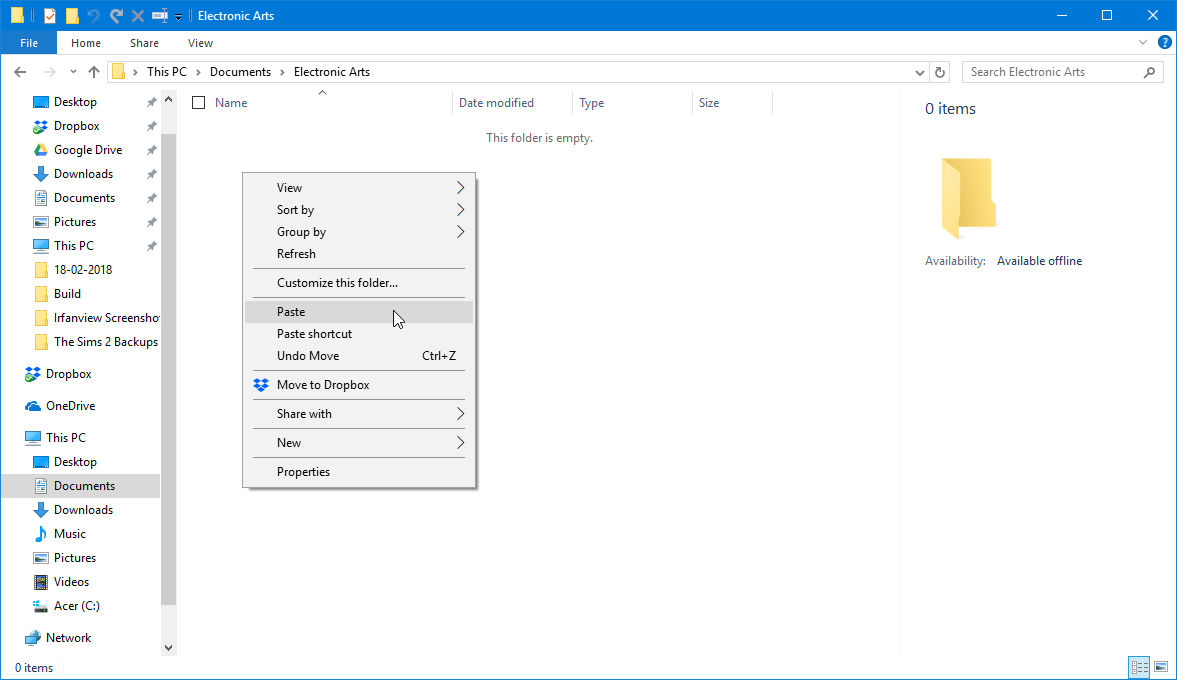Switch to Large icons view in status bar
The width and height of the screenshot is (1177, 680).
[x=1160, y=667]
